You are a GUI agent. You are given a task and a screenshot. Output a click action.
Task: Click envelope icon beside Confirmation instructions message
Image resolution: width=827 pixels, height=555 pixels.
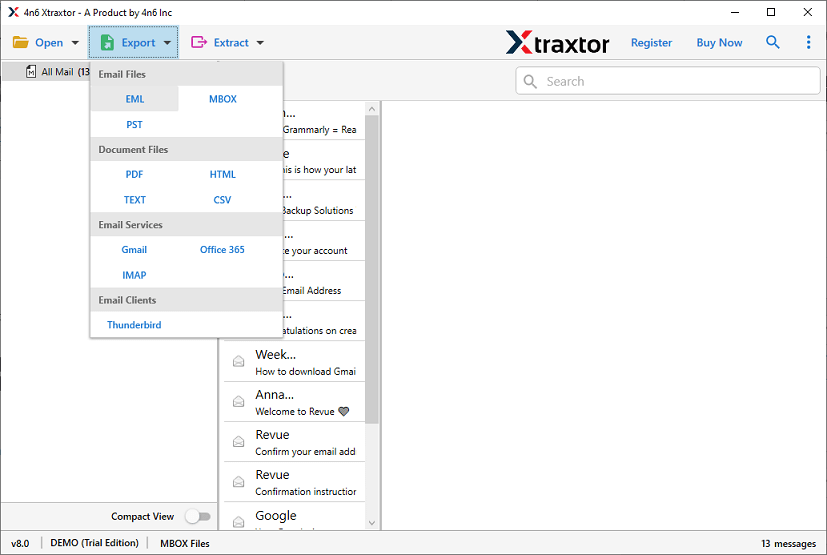pyautogui.click(x=238, y=482)
